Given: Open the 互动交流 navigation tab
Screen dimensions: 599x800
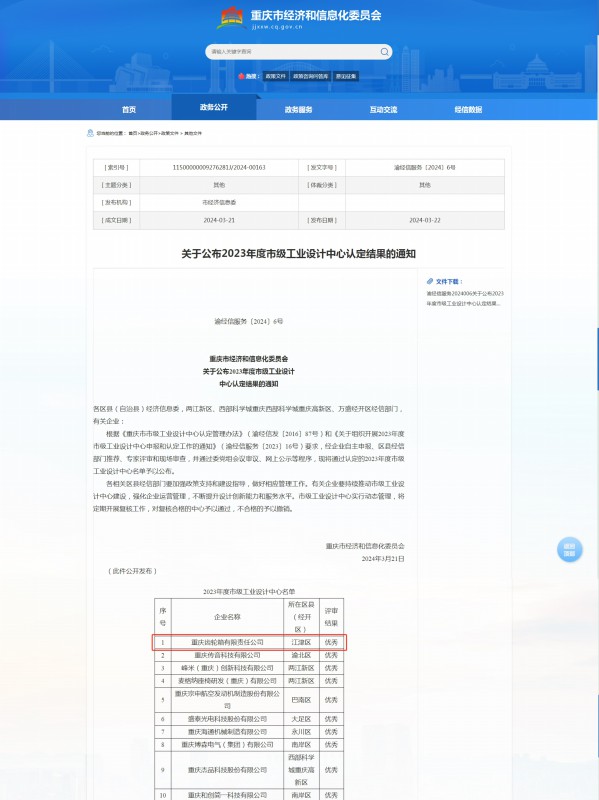Looking at the screenshot, I should click(383, 110).
